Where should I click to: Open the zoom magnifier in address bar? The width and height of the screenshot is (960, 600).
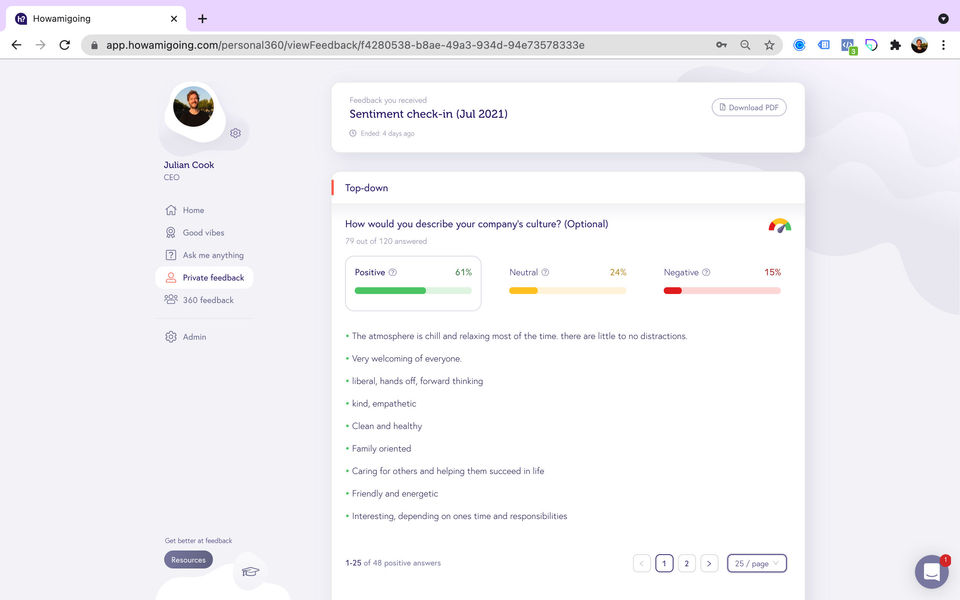pos(745,45)
